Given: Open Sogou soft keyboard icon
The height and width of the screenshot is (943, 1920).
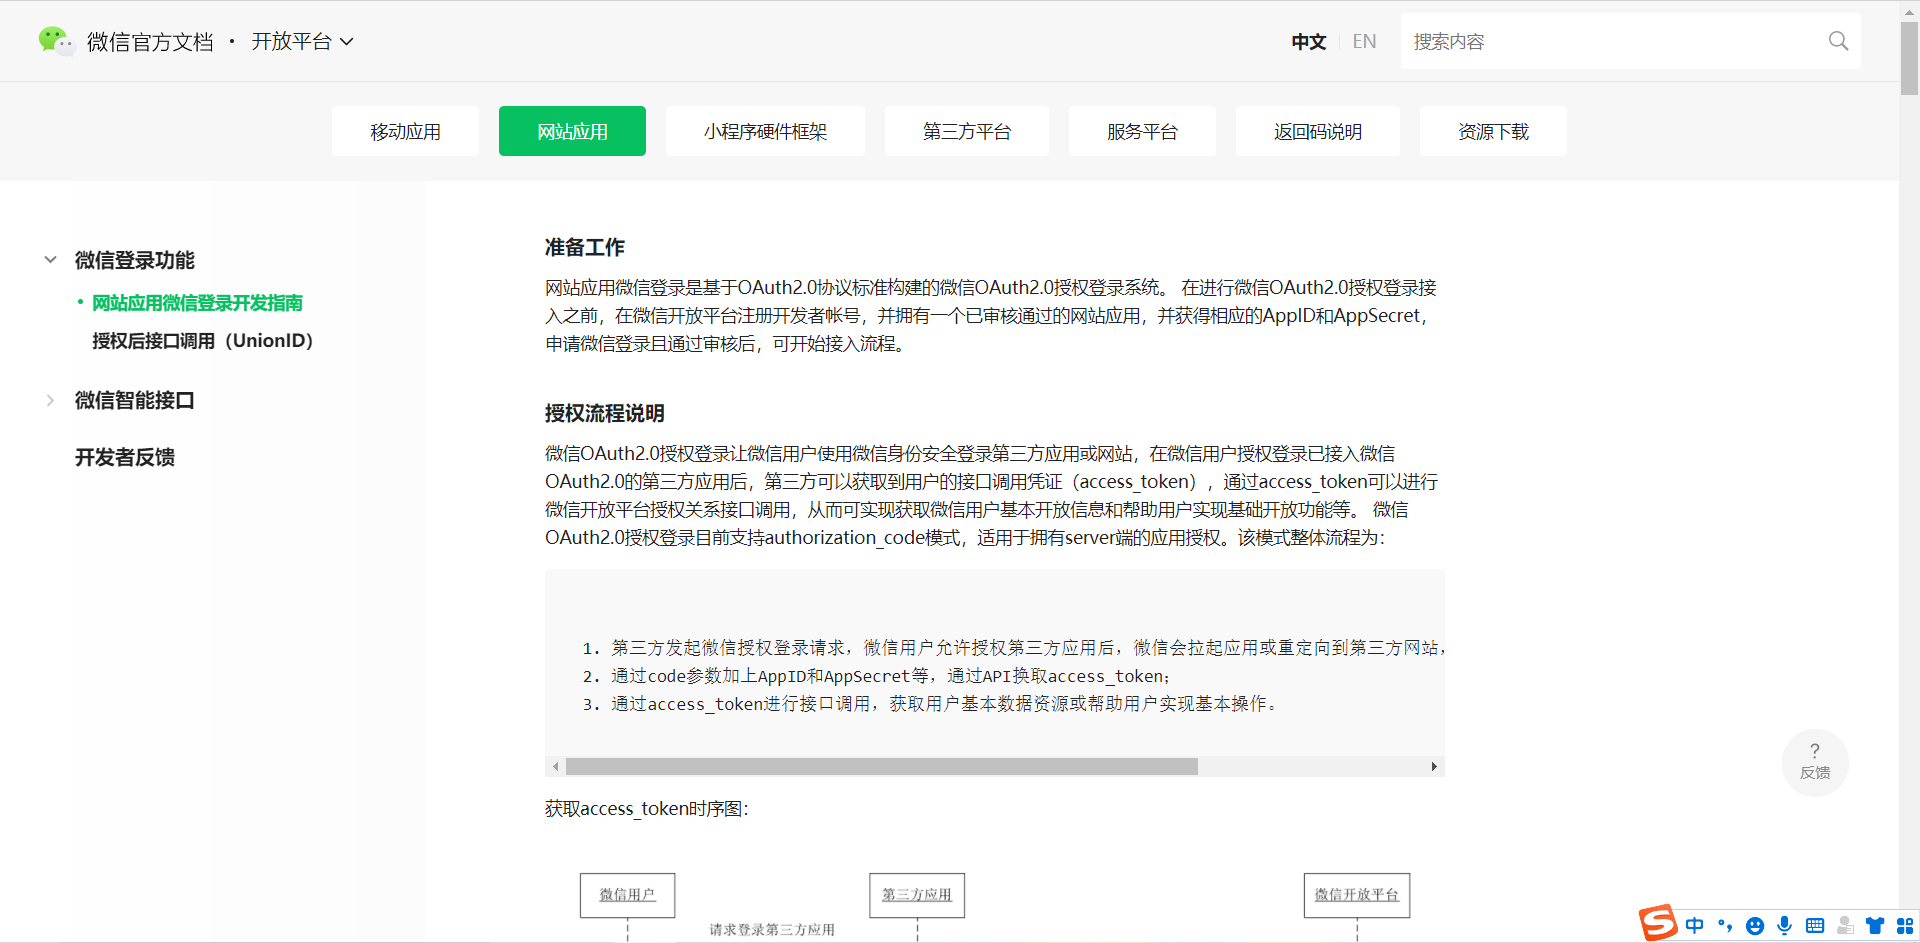Looking at the screenshot, I should click(x=1815, y=925).
